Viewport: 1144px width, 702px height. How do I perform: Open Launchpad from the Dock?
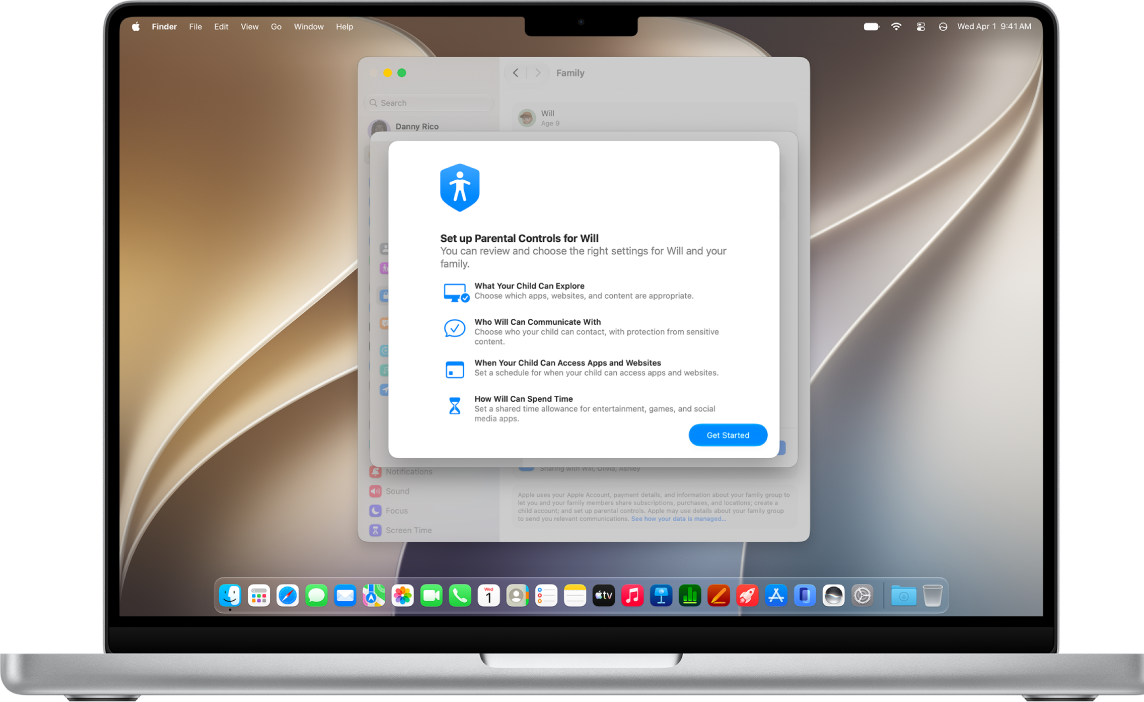pos(259,595)
